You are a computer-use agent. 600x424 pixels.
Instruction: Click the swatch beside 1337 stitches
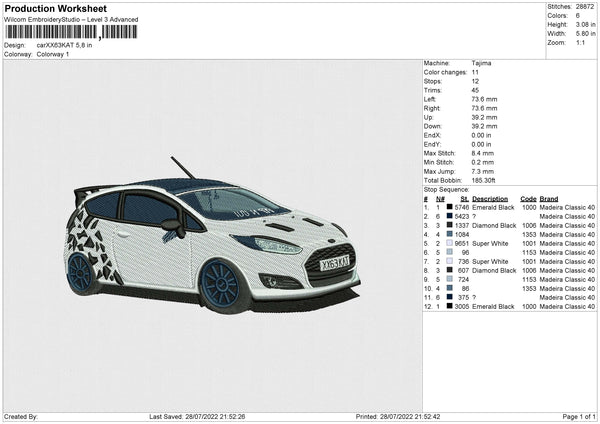click(450, 225)
